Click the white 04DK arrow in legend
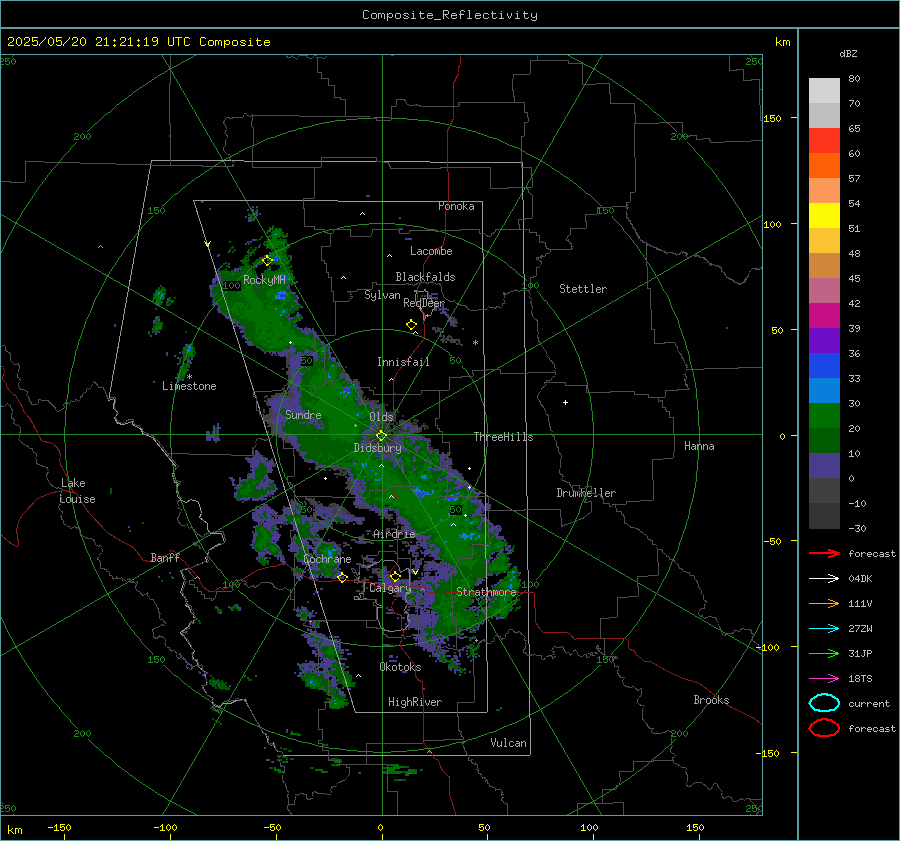The image size is (900, 841). pyautogui.click(x=824, y=579)
